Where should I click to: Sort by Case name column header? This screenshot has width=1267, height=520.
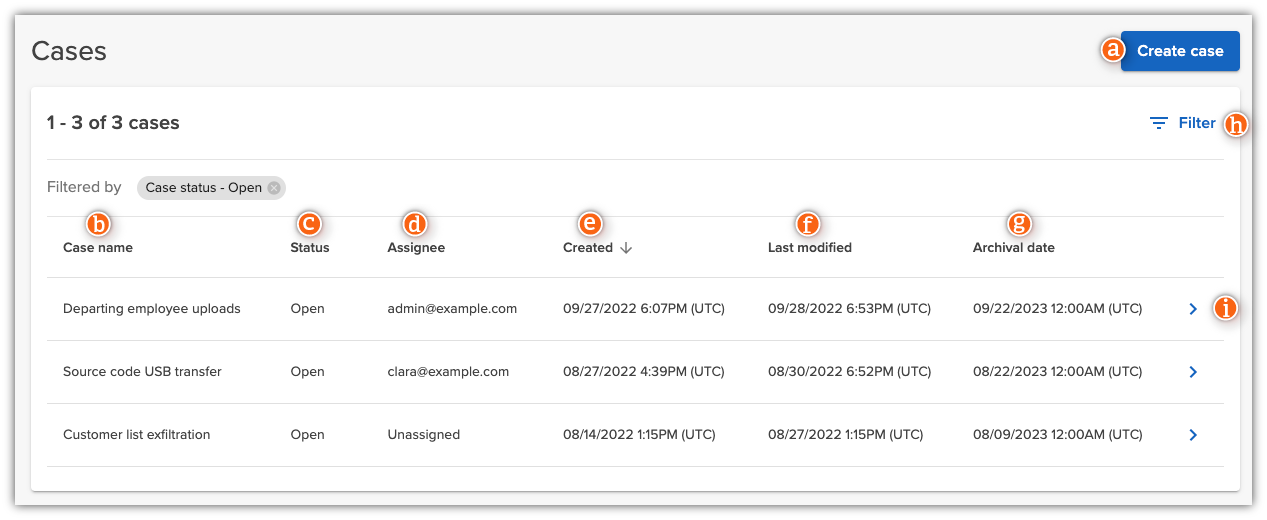98,247
